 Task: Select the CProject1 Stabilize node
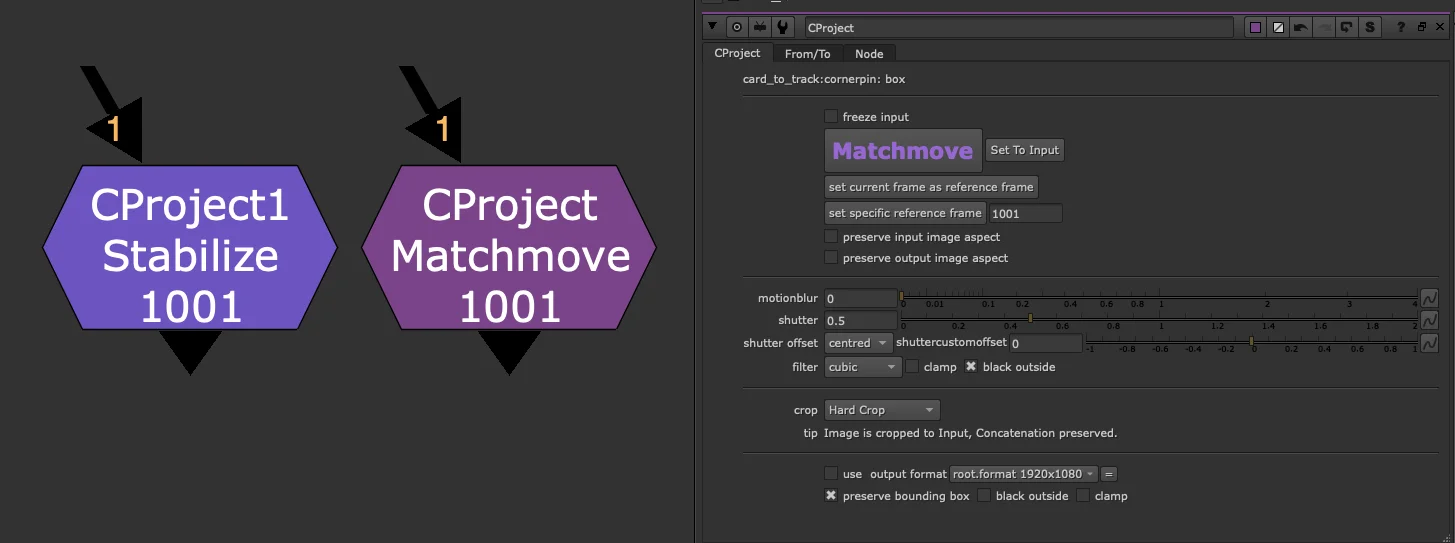pos(190,248)
